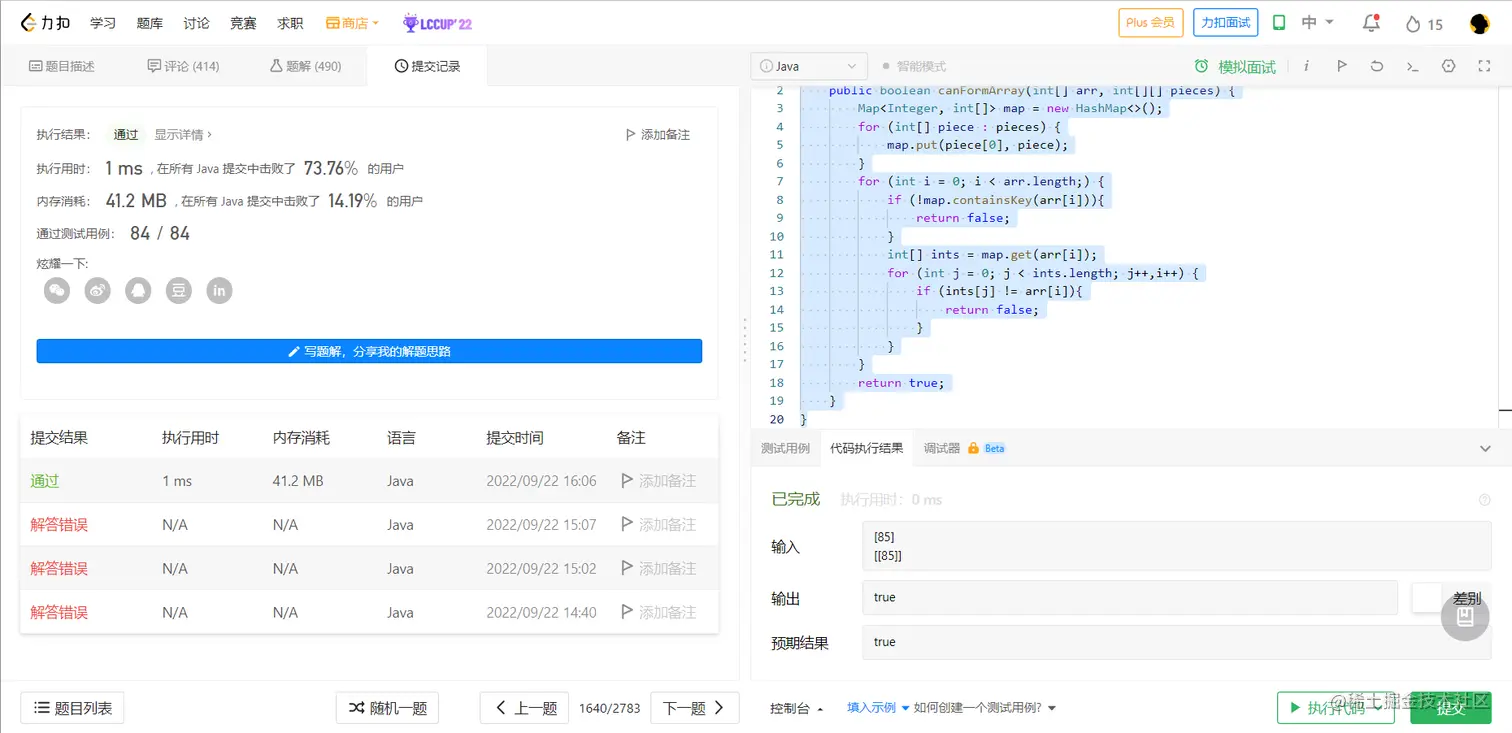Check the notification bell
1512x733 pixels.
(x=1371, y=23)
